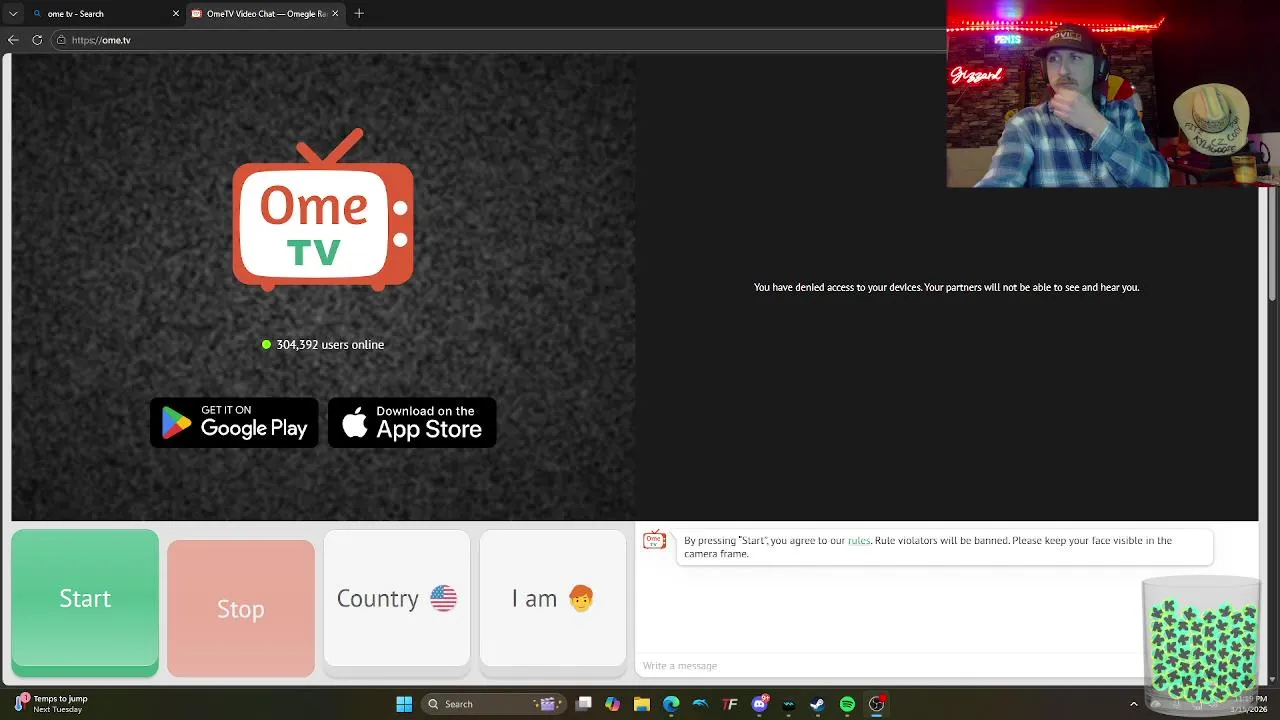1280x720 pixels.
Task: Show hidden system tray icons
Action: point(1133,704)
